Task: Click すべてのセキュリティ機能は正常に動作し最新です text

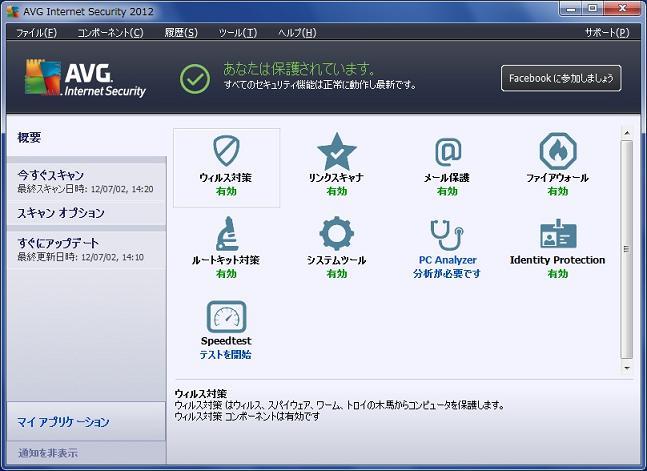Action: point(320,85)
